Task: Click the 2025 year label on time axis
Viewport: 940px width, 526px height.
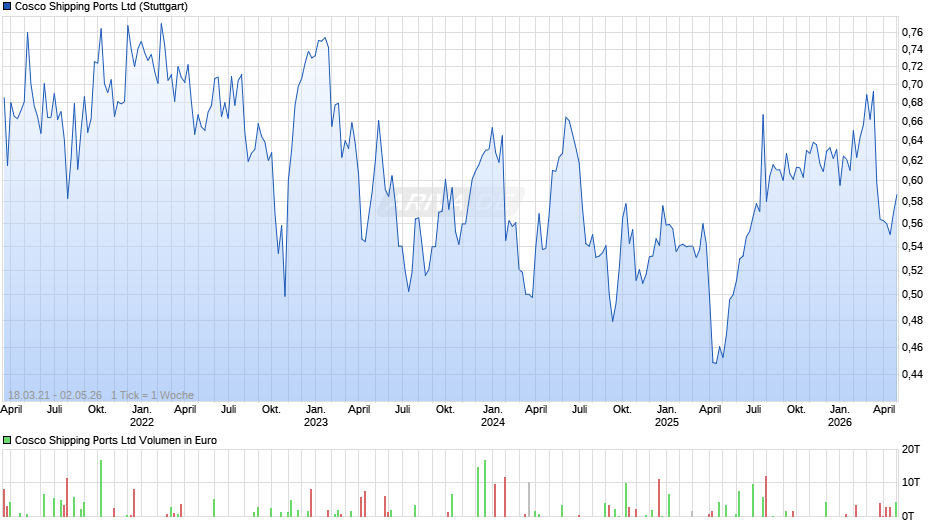Action: coord(667,422)
